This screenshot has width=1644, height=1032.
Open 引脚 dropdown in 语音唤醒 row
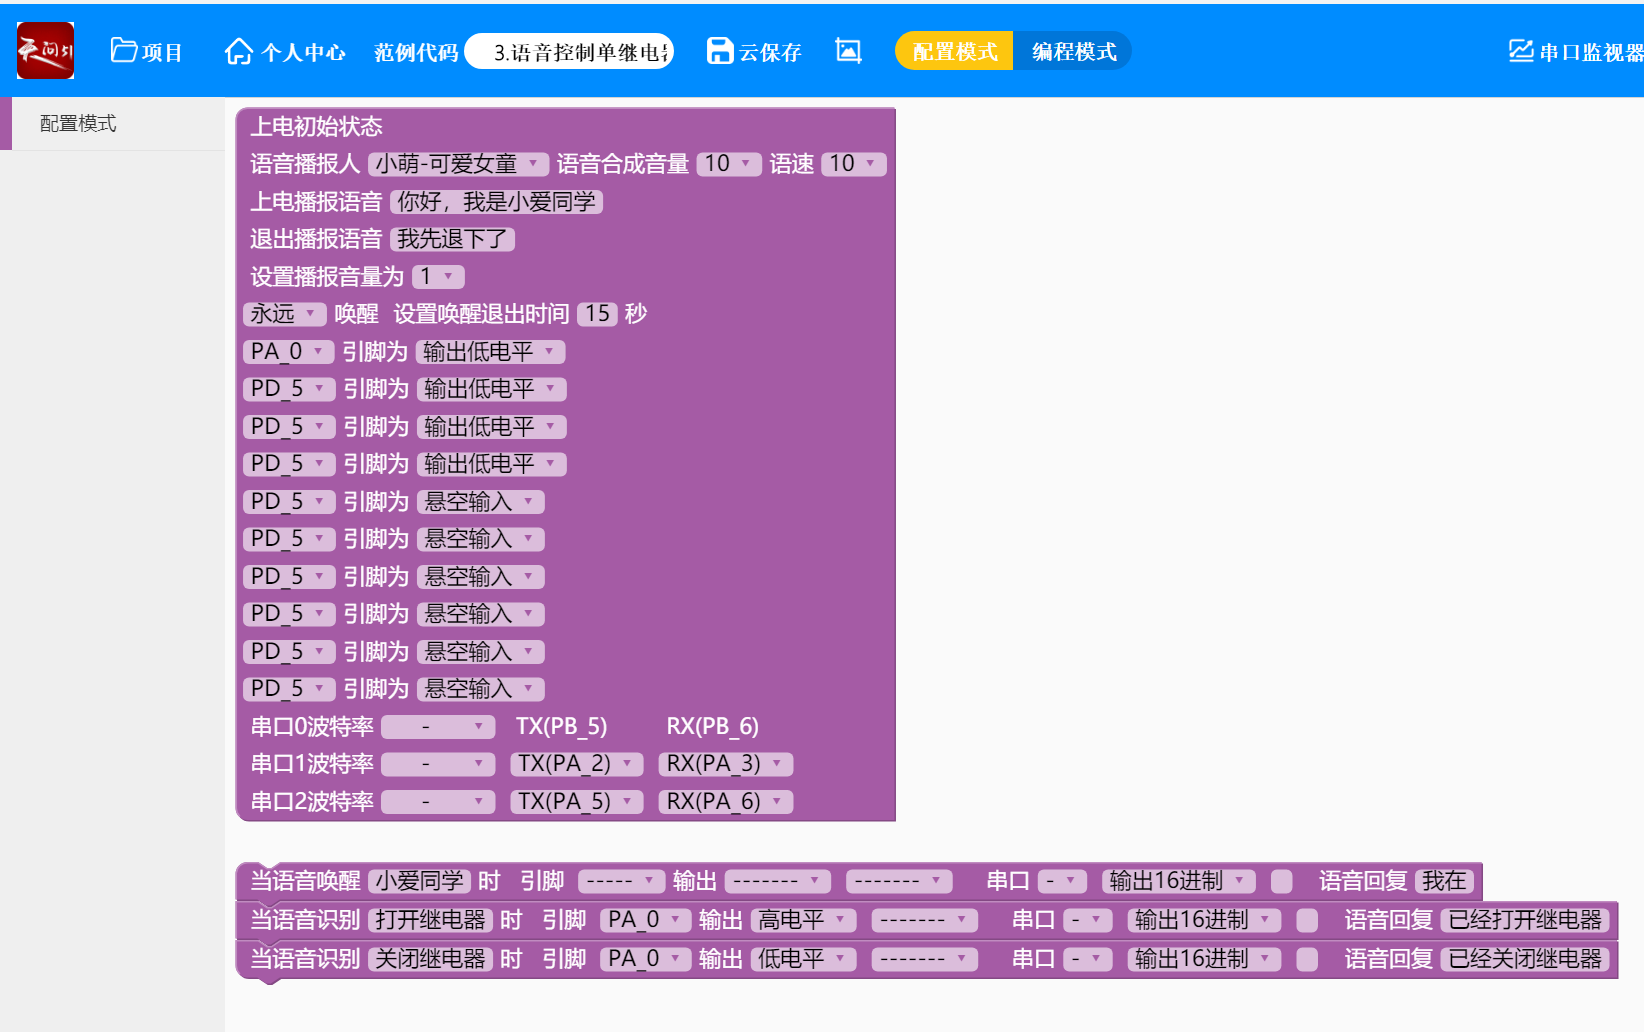click(x=622, y=881)
